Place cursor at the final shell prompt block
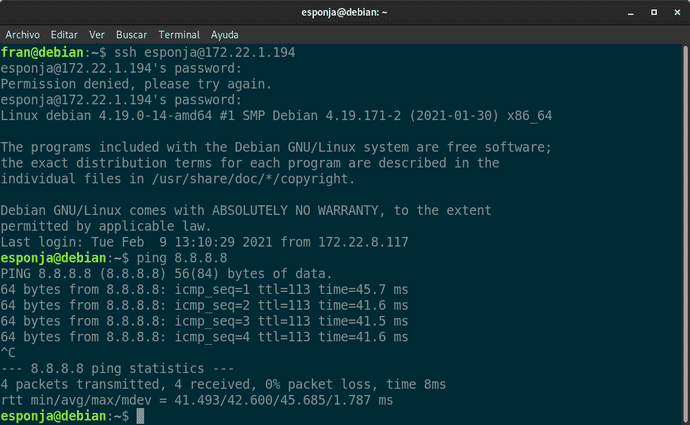Image resolution: width=690 pixels, height=425 pixels. coord(140,416)
